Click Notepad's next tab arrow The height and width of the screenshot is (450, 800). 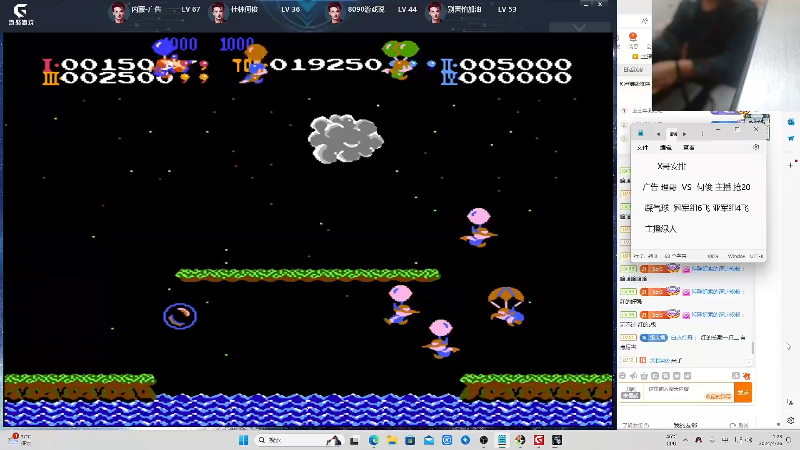(685, 134)
